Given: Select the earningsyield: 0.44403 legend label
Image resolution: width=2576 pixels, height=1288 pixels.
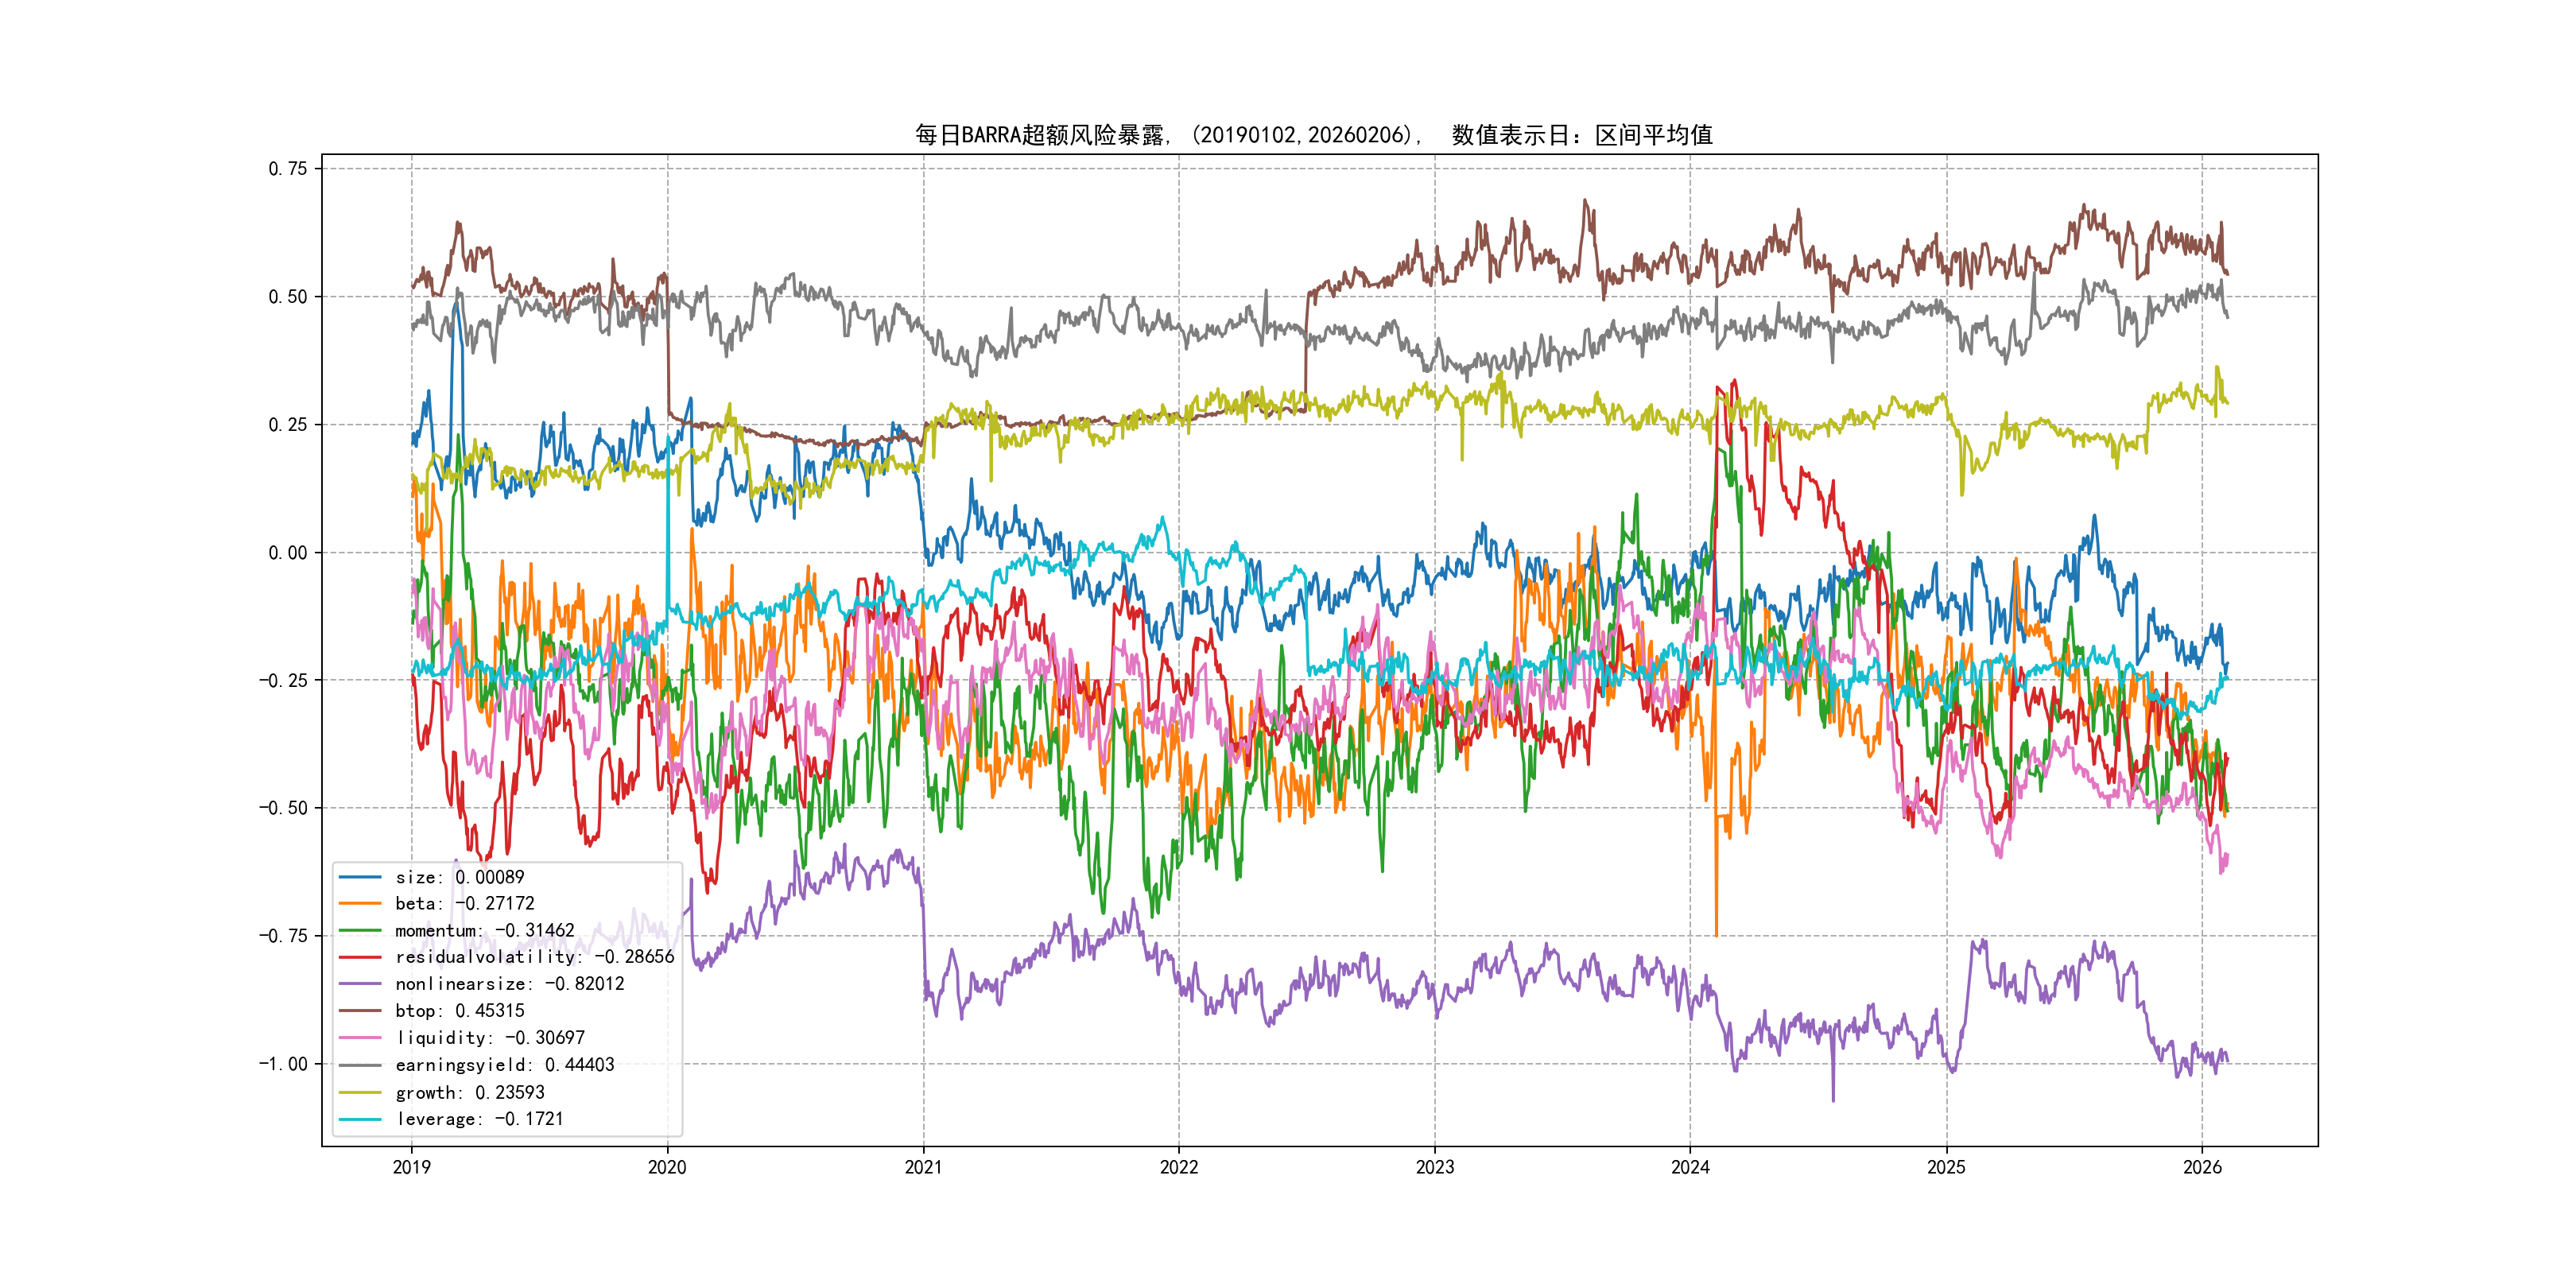Looking at the screenshot, I should pyautogui.click(x=504, y=1065).
